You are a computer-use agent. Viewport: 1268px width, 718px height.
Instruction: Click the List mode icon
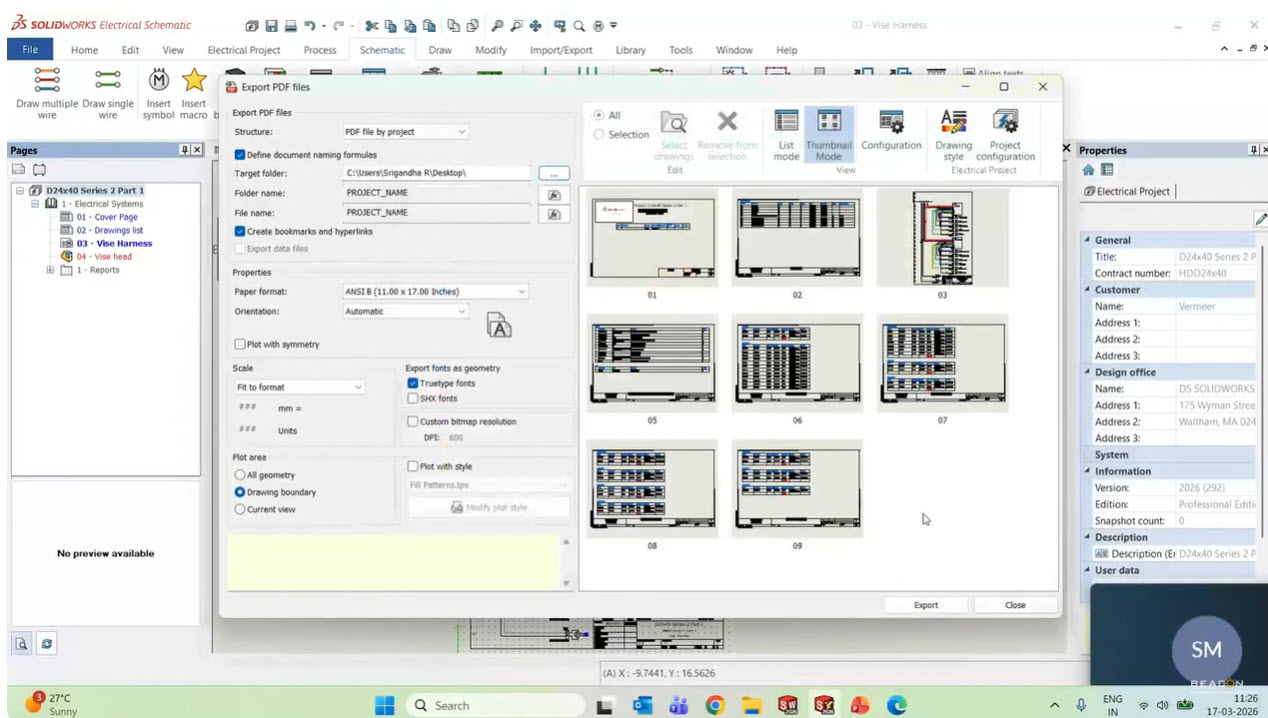(786, 134)
